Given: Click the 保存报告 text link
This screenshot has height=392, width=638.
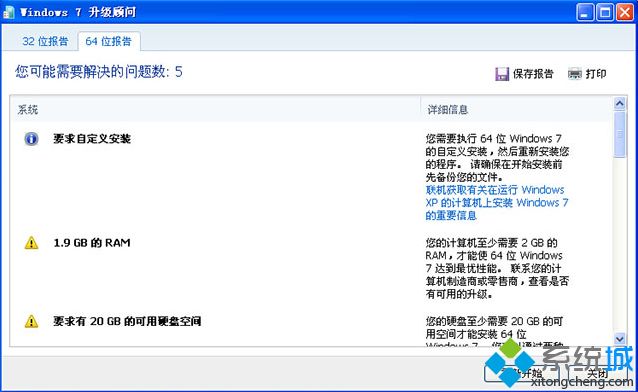Looking at the screenshot, I should tap(533, 74).
